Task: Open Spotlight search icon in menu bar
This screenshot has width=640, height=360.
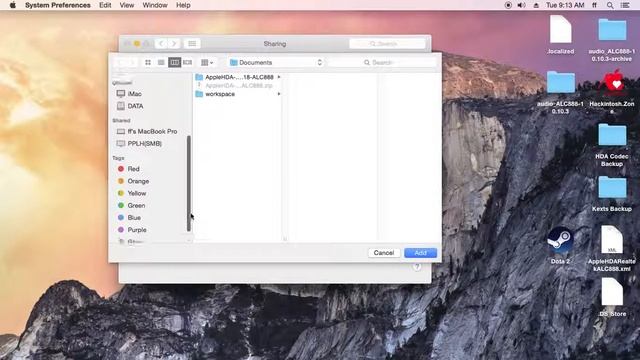Action: [x=610, y=5]
